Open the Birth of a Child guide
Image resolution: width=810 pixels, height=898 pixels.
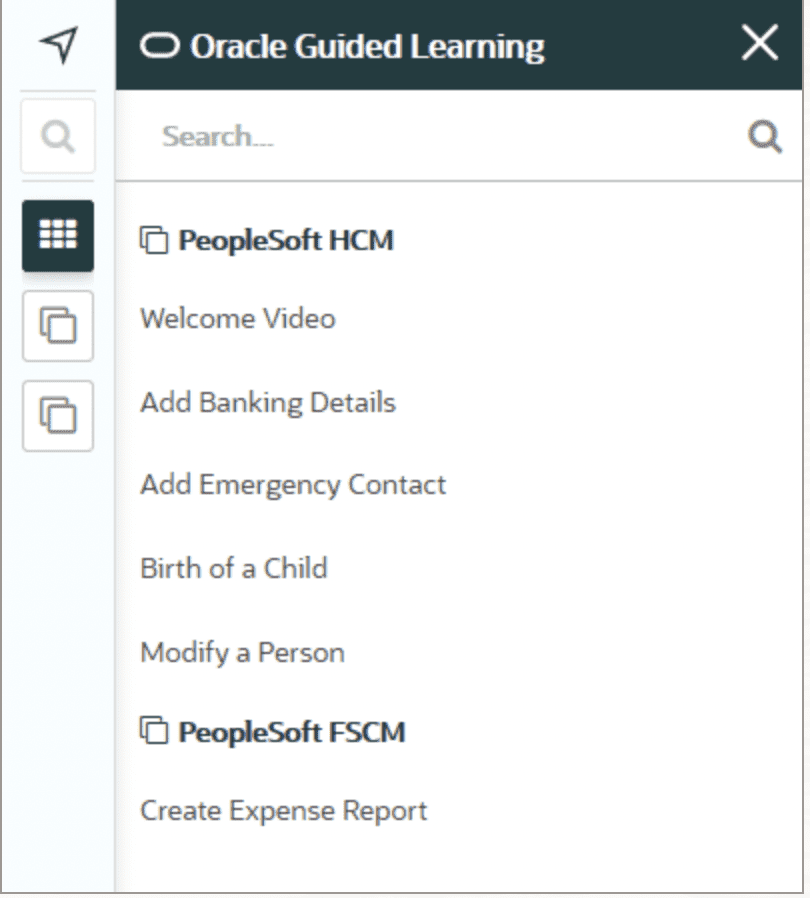pos(234,569)
